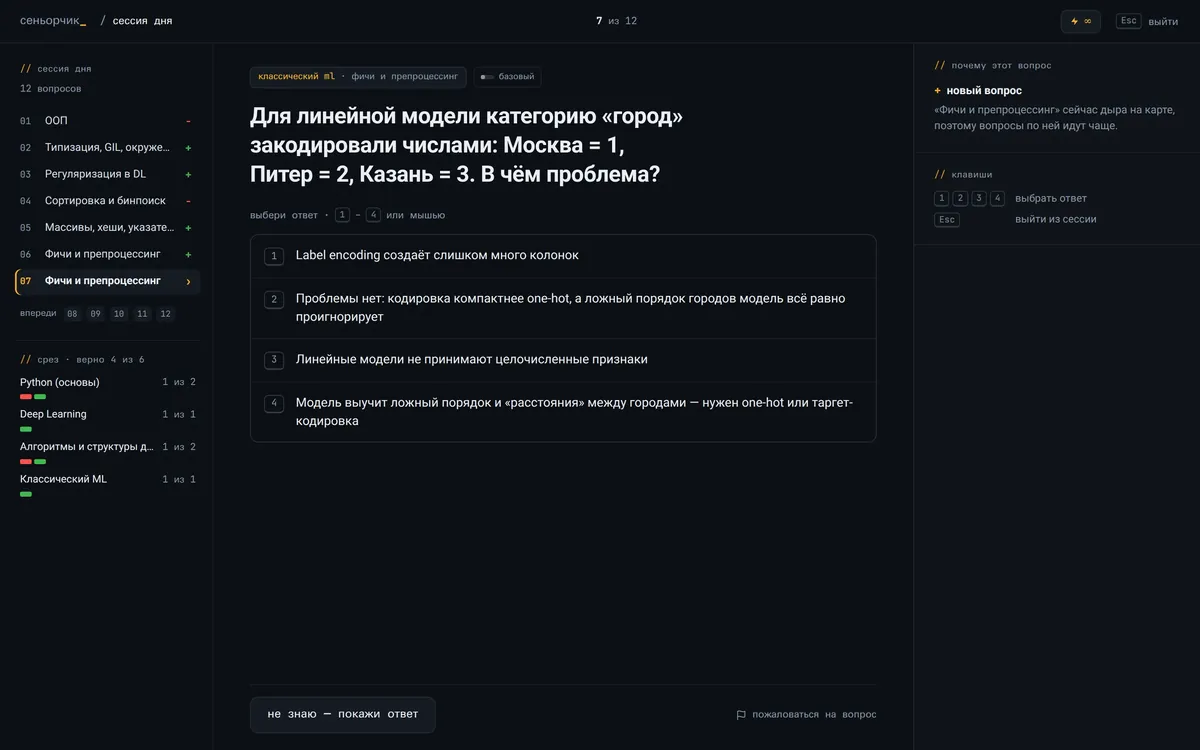
Task: Click пожаловаться на вопрос link text
Action: point(814,715)
